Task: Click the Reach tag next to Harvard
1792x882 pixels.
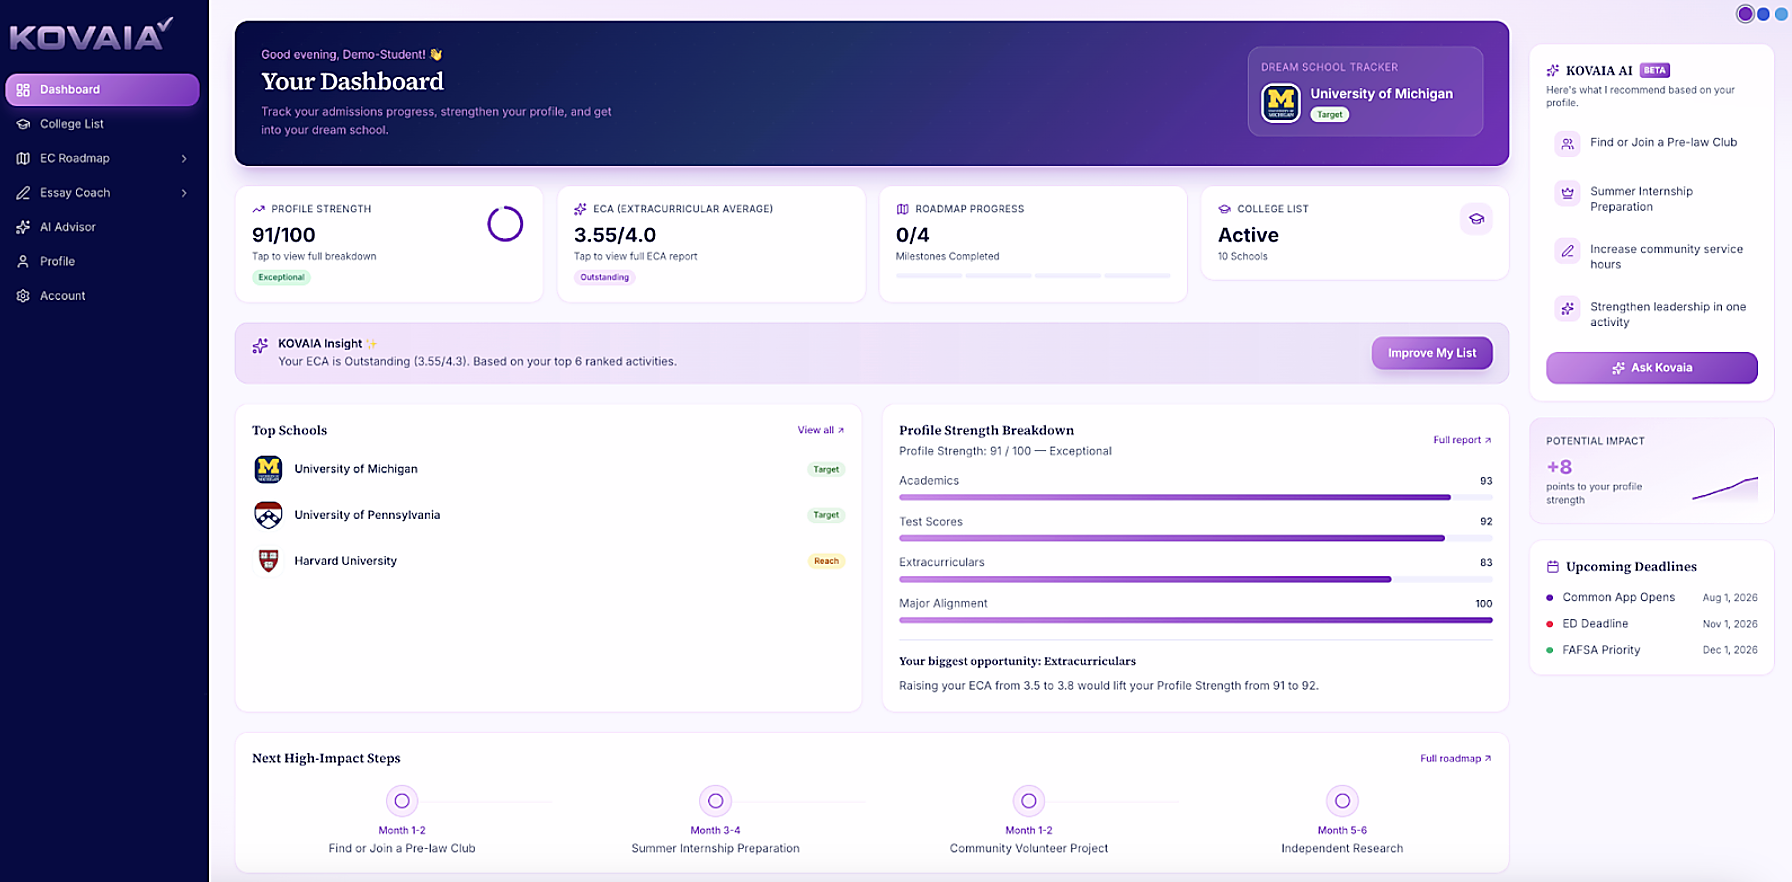Action: click(826, 561)
